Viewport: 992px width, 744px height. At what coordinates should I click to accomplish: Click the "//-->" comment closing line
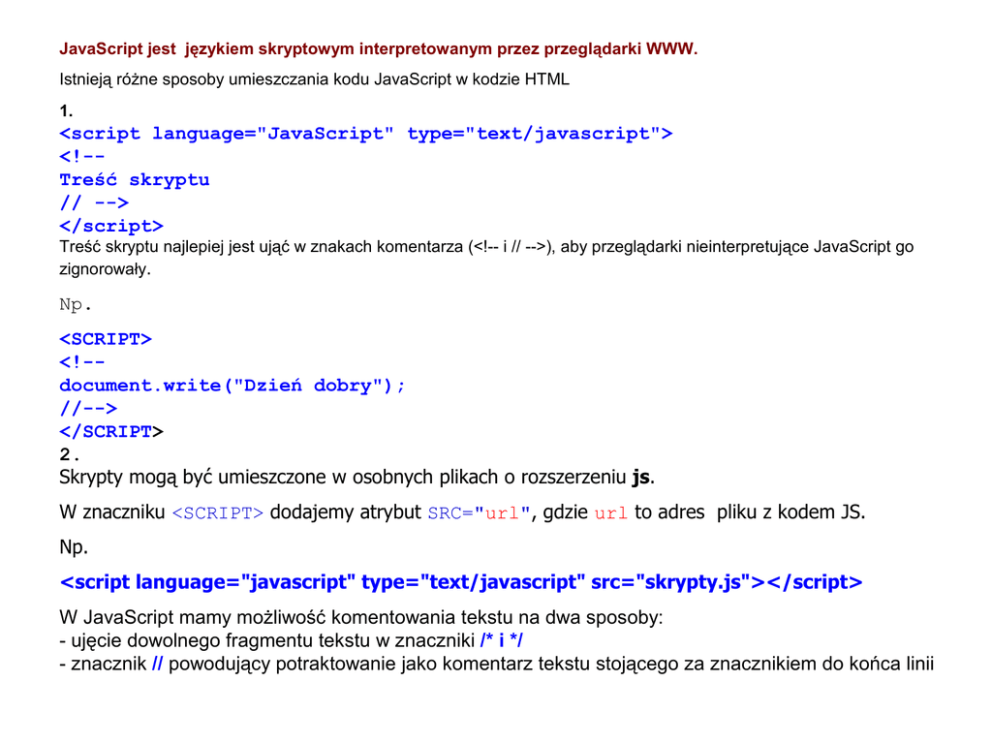pos(88,408)
